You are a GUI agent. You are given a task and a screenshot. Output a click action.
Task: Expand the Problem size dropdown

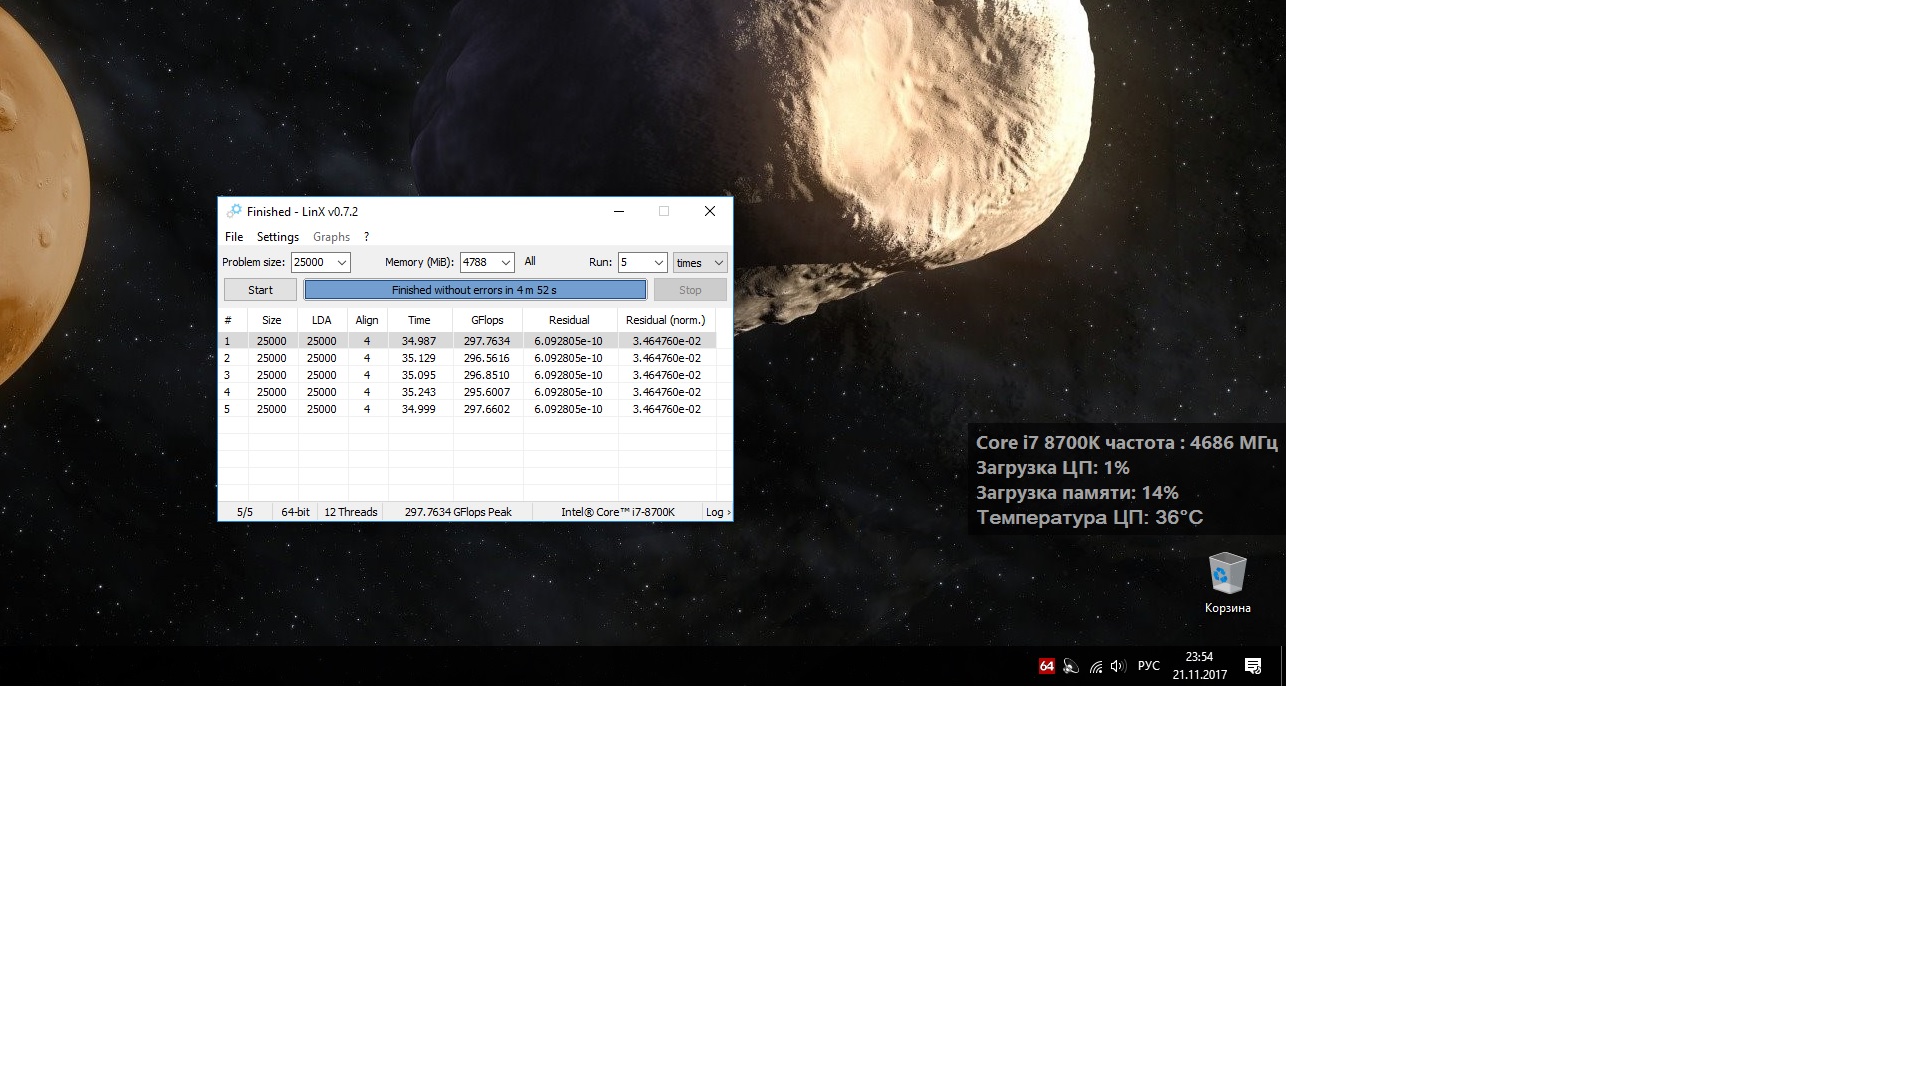[x=341, y=262]
